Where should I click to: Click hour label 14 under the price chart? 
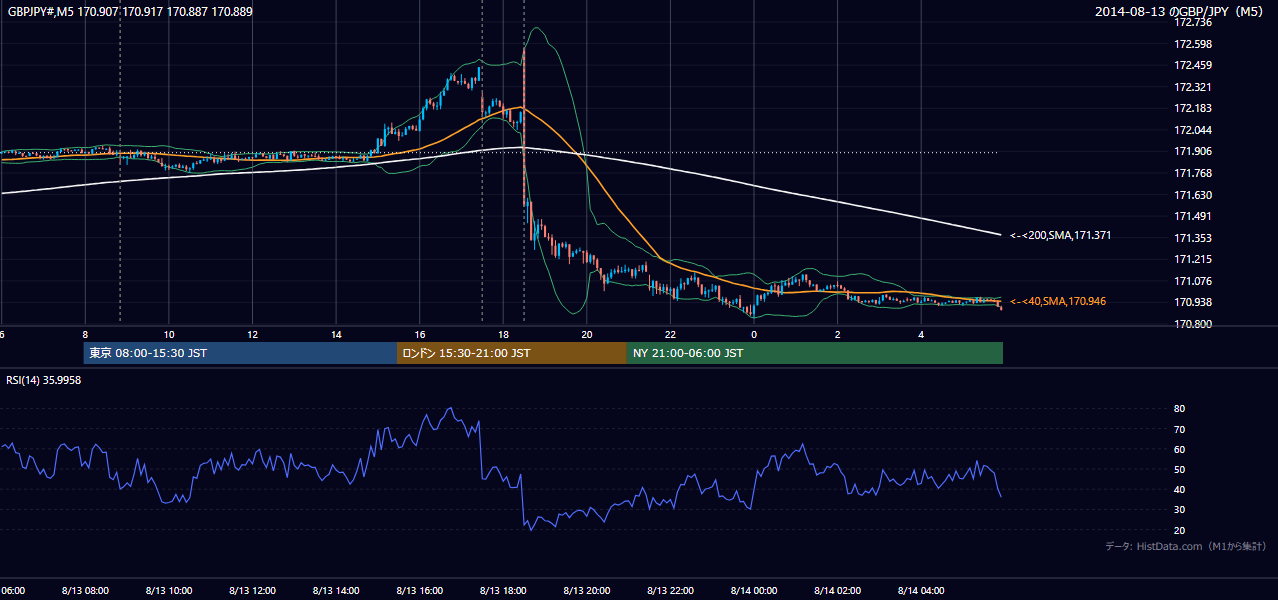point(336,334)
